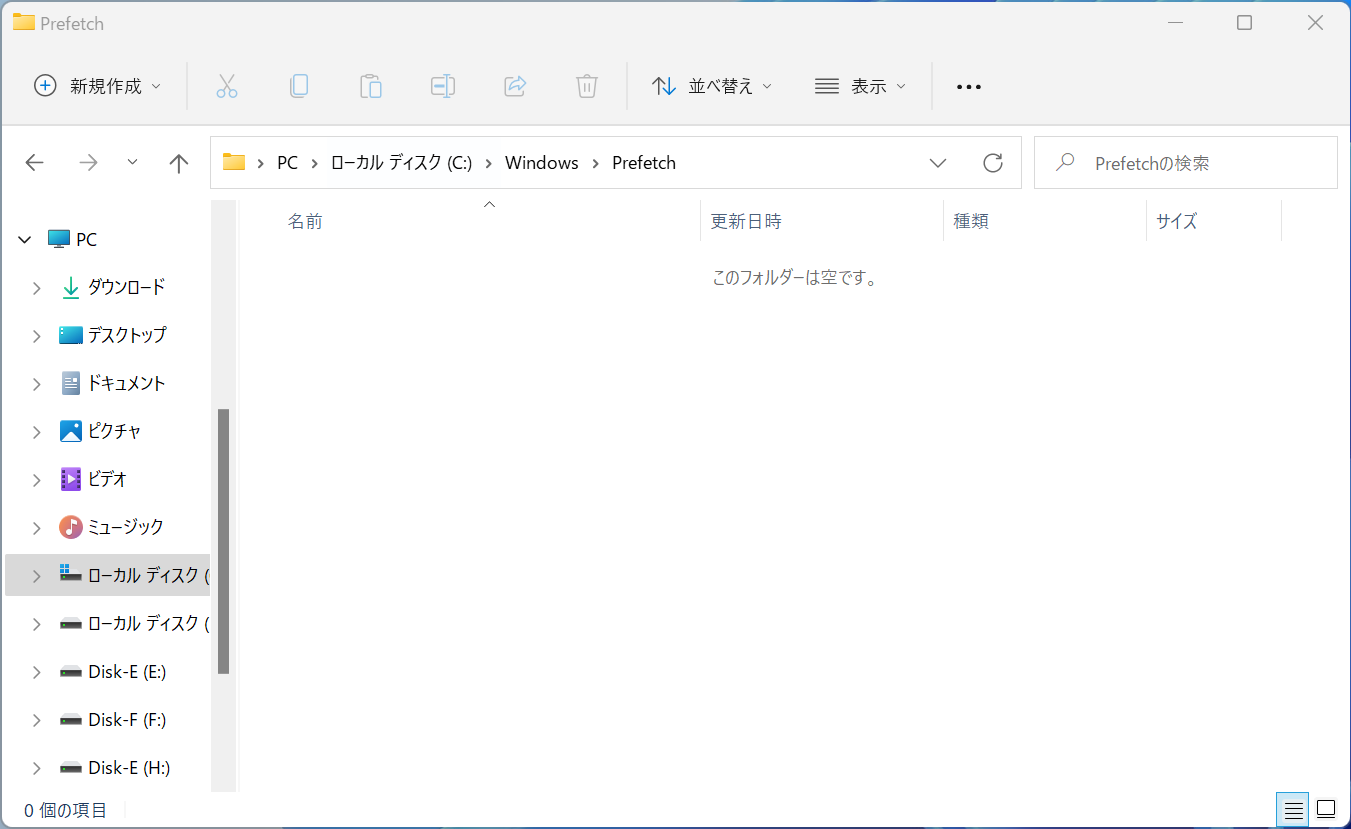Viewport: 1351px width, 829px height.
Task: Click the navigation pane scrollbar
Action: tap(224, 541)
